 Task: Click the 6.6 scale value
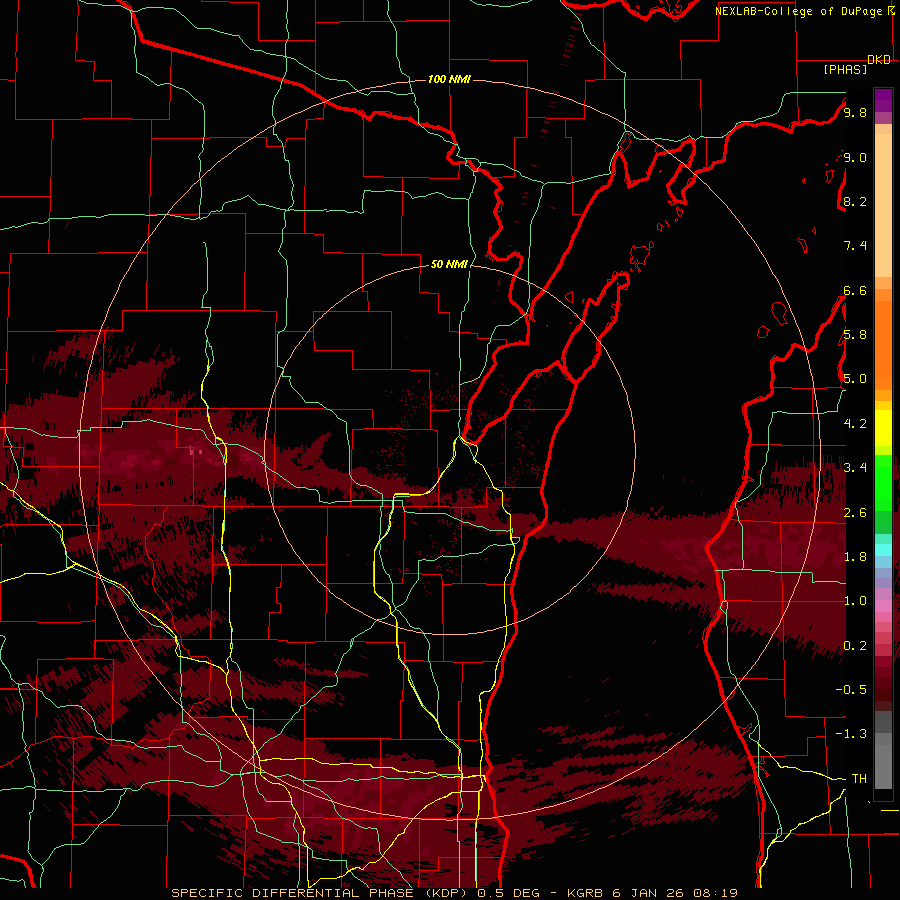pos(855,290)
